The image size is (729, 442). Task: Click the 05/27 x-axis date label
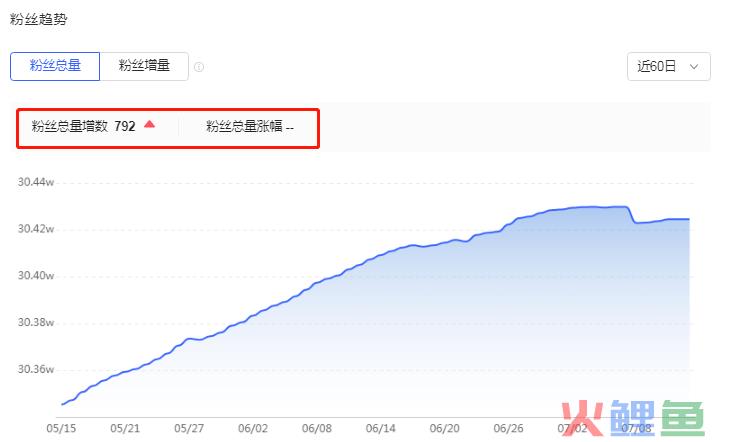tap(189, 428)
